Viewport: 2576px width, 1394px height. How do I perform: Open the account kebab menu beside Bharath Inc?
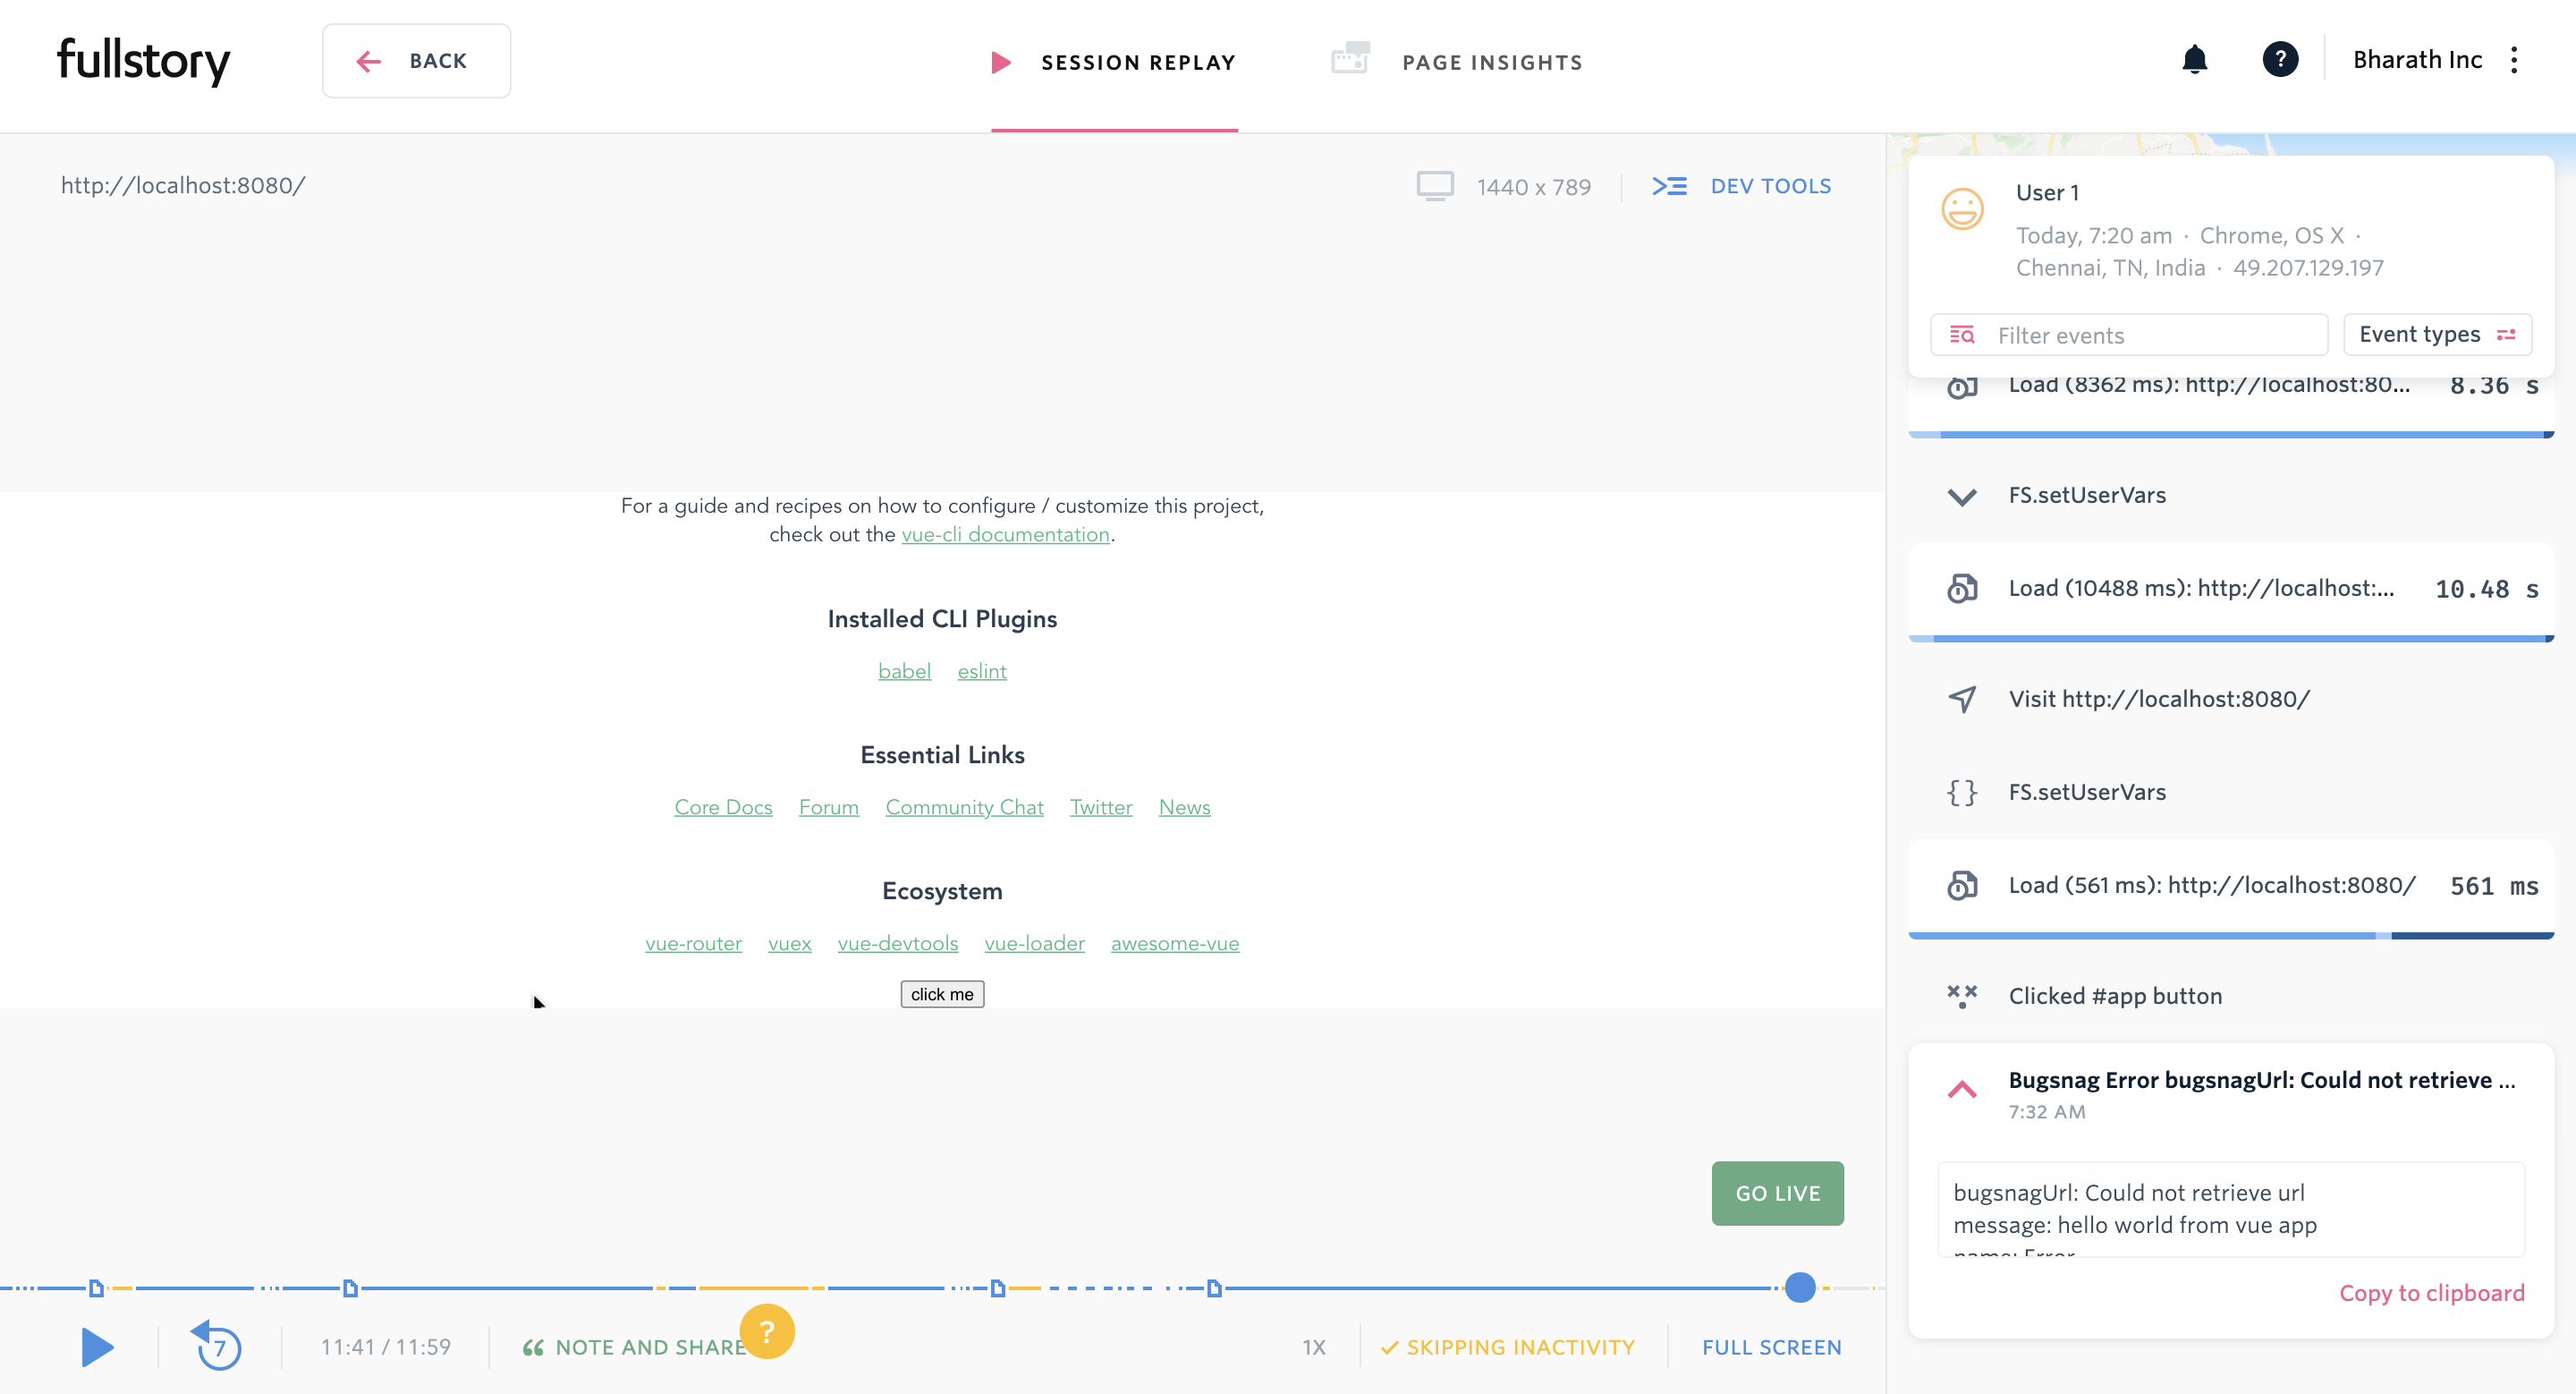point(2514,60)
